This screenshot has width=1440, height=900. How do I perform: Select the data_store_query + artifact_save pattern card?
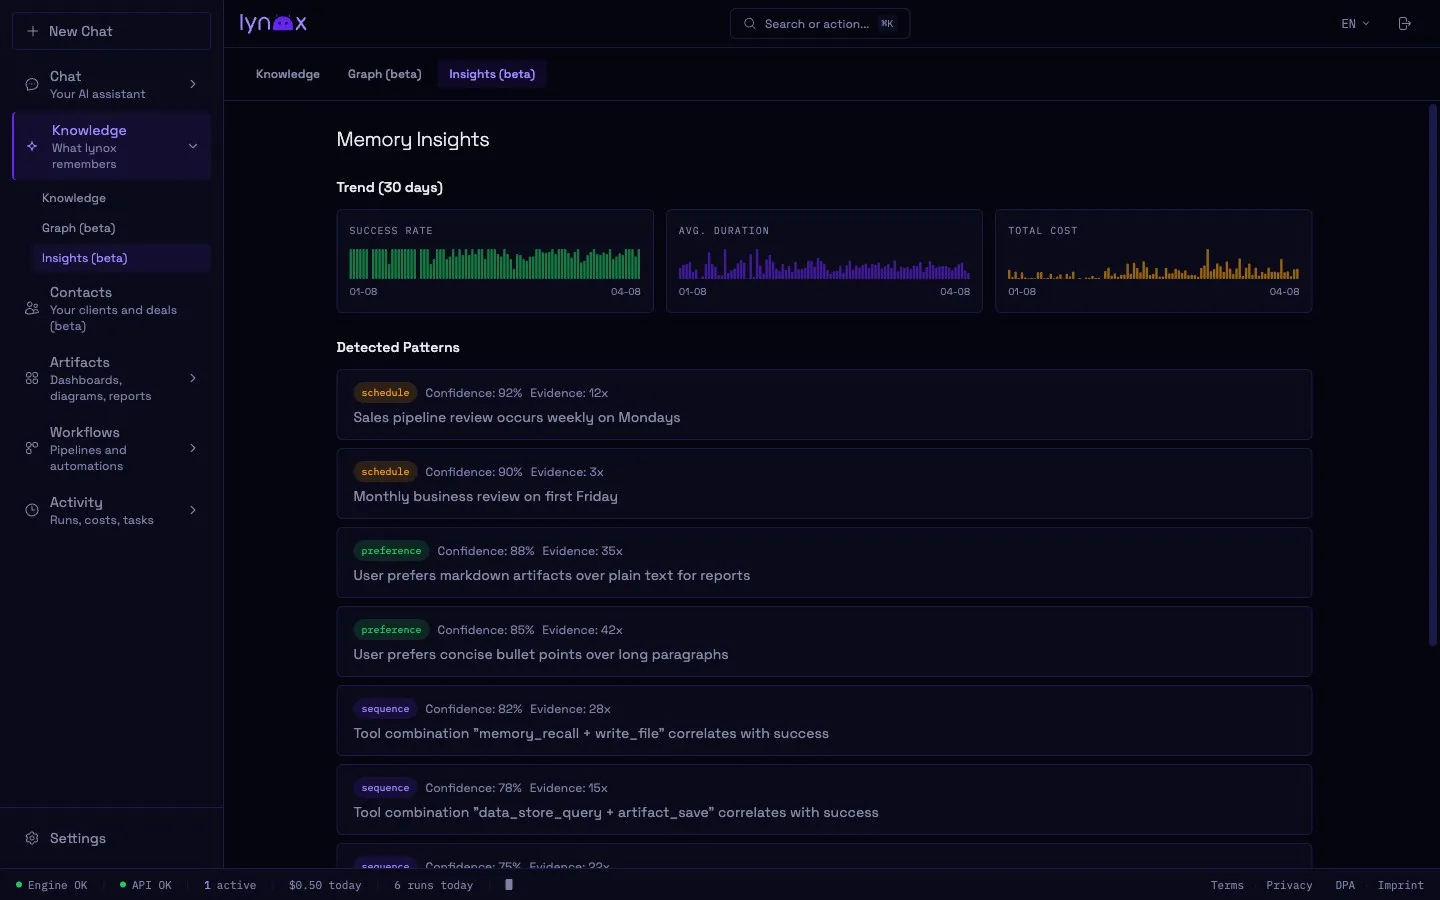824,800
